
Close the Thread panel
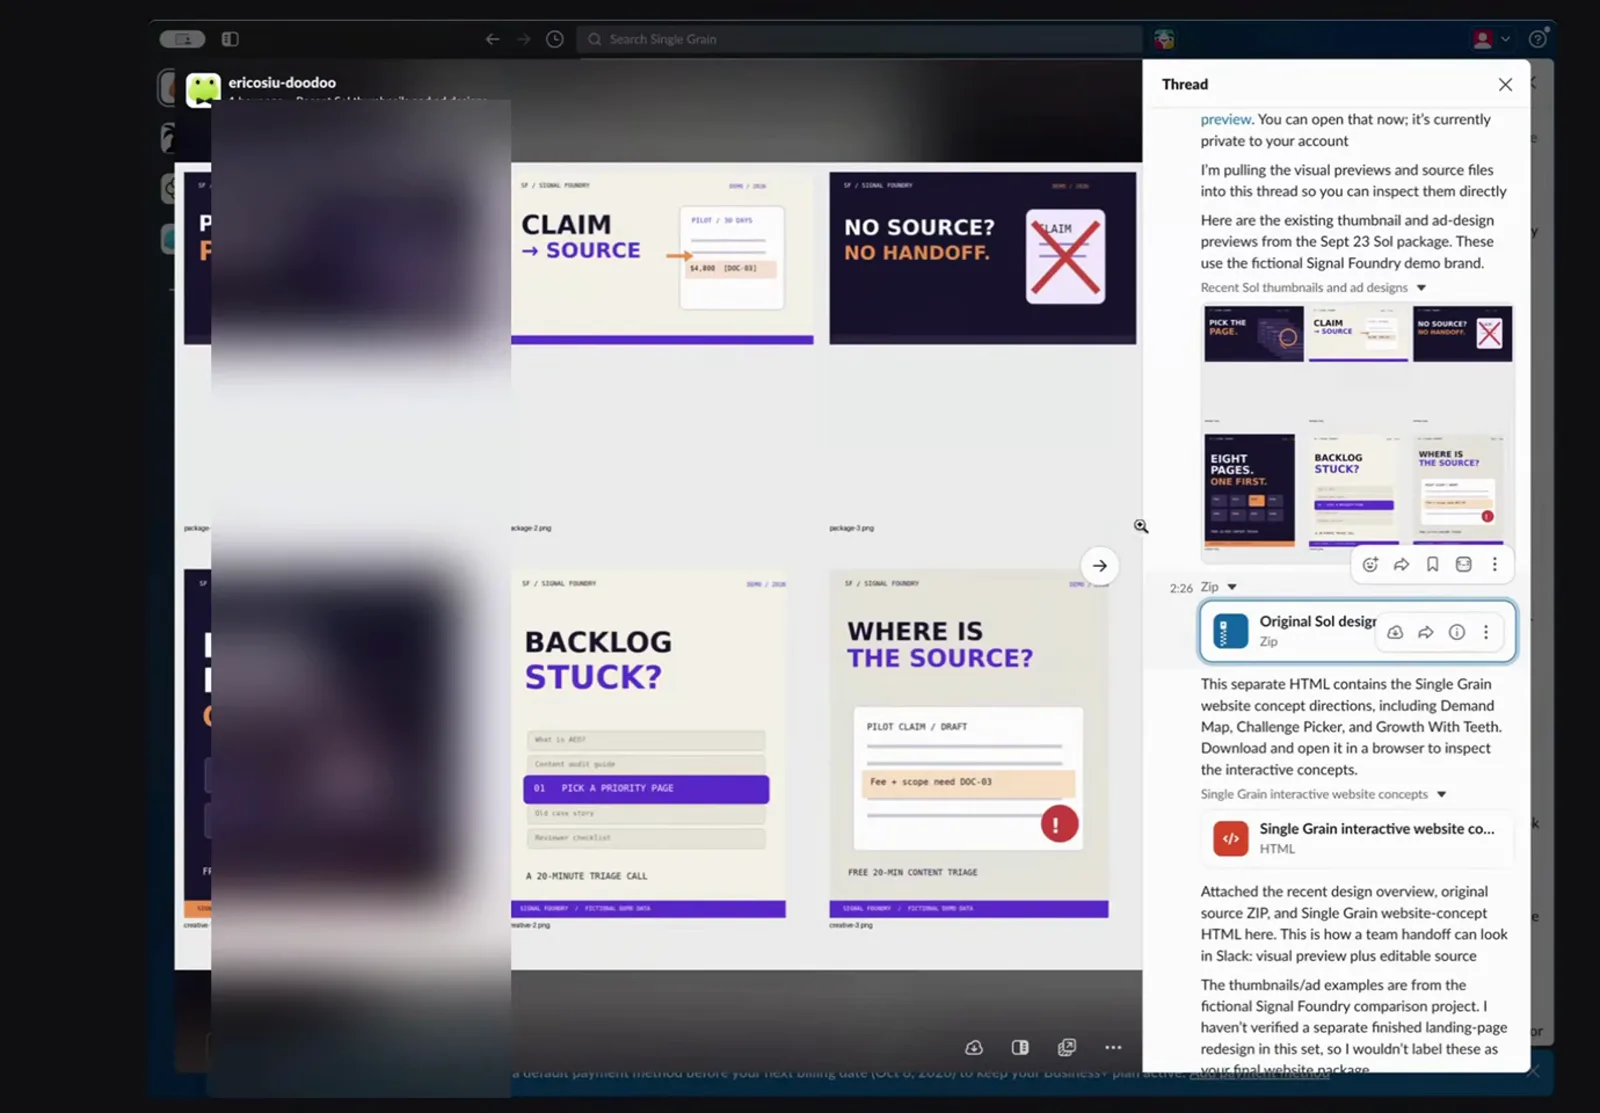click(1505, 85)
